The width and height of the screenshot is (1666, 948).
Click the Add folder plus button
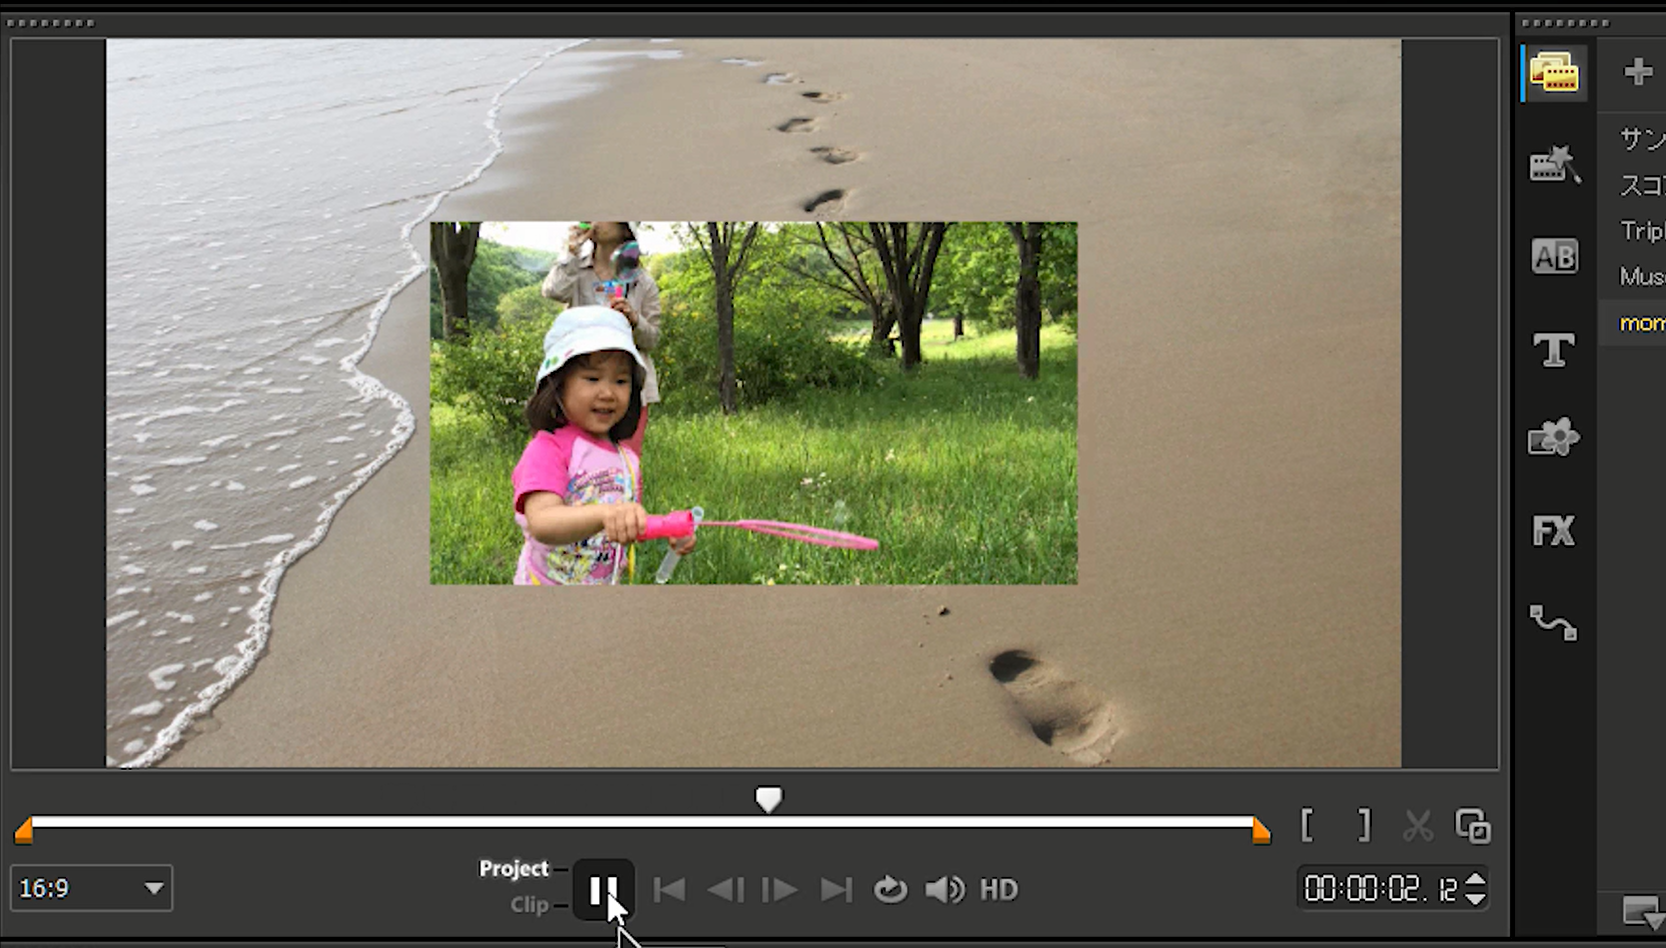1637,72
